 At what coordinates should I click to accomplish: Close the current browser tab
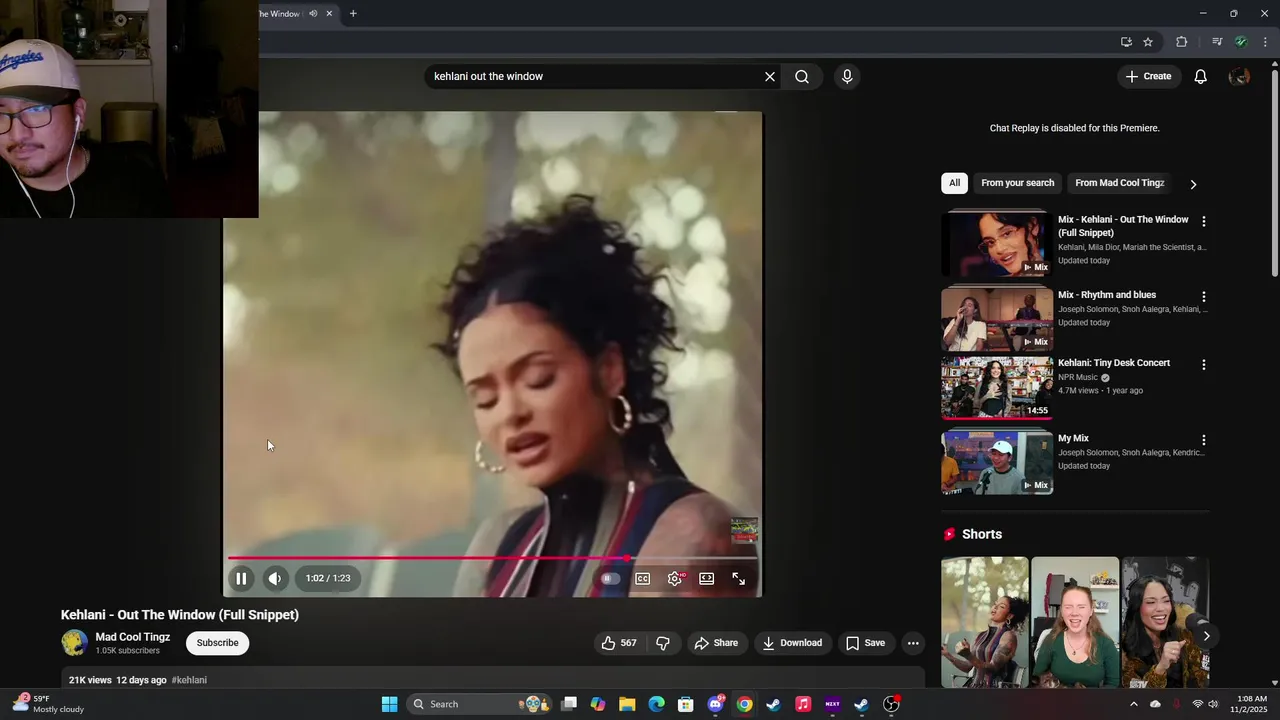coord(329,14)
